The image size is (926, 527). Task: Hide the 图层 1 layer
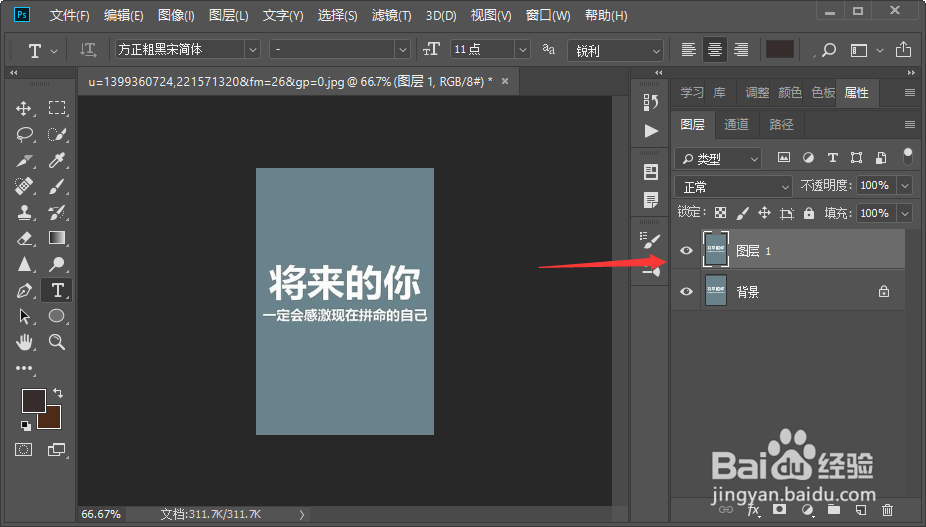click(x=686, y=251)
